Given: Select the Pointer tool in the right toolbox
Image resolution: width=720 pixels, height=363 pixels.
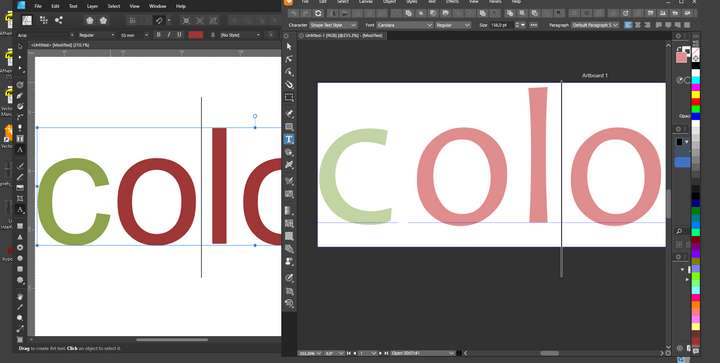Looking at the screenshot, I should [289, 47].
